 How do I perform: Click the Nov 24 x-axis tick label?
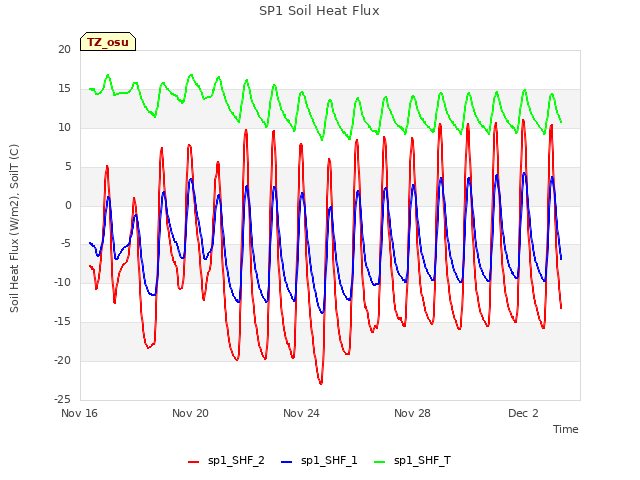(x=301, y=413)
